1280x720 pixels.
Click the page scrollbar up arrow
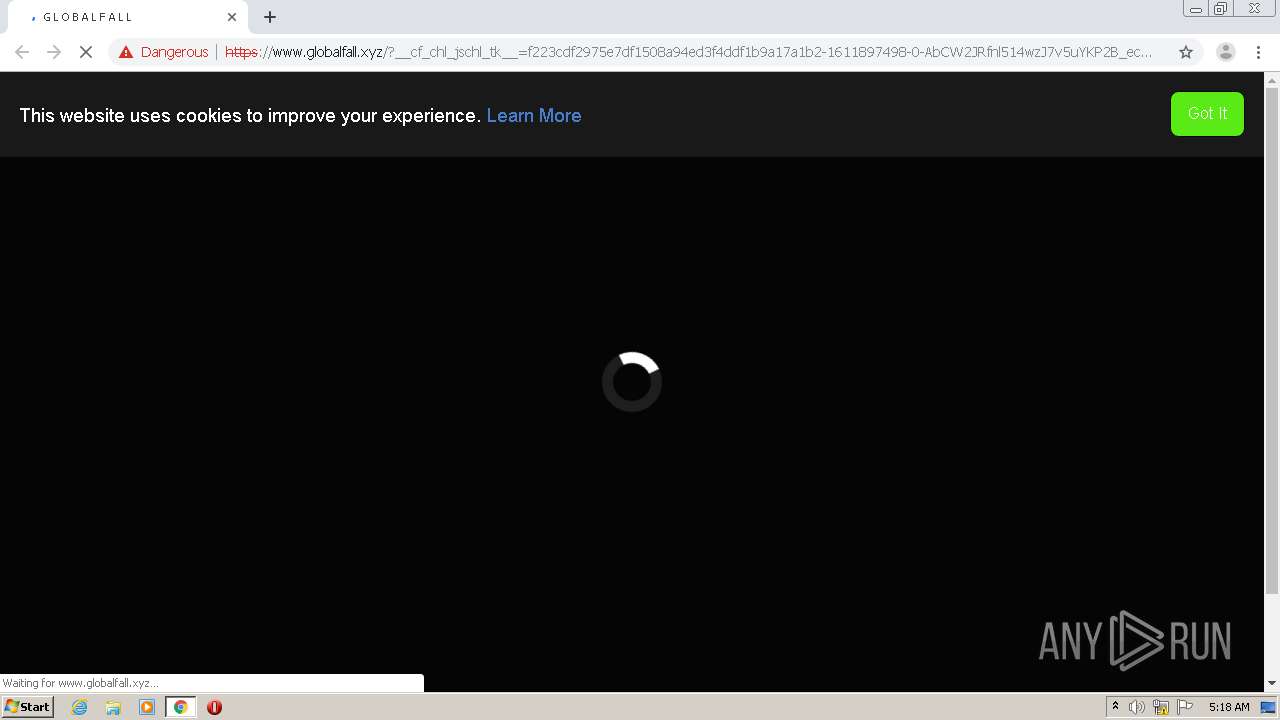point(1272,79)
